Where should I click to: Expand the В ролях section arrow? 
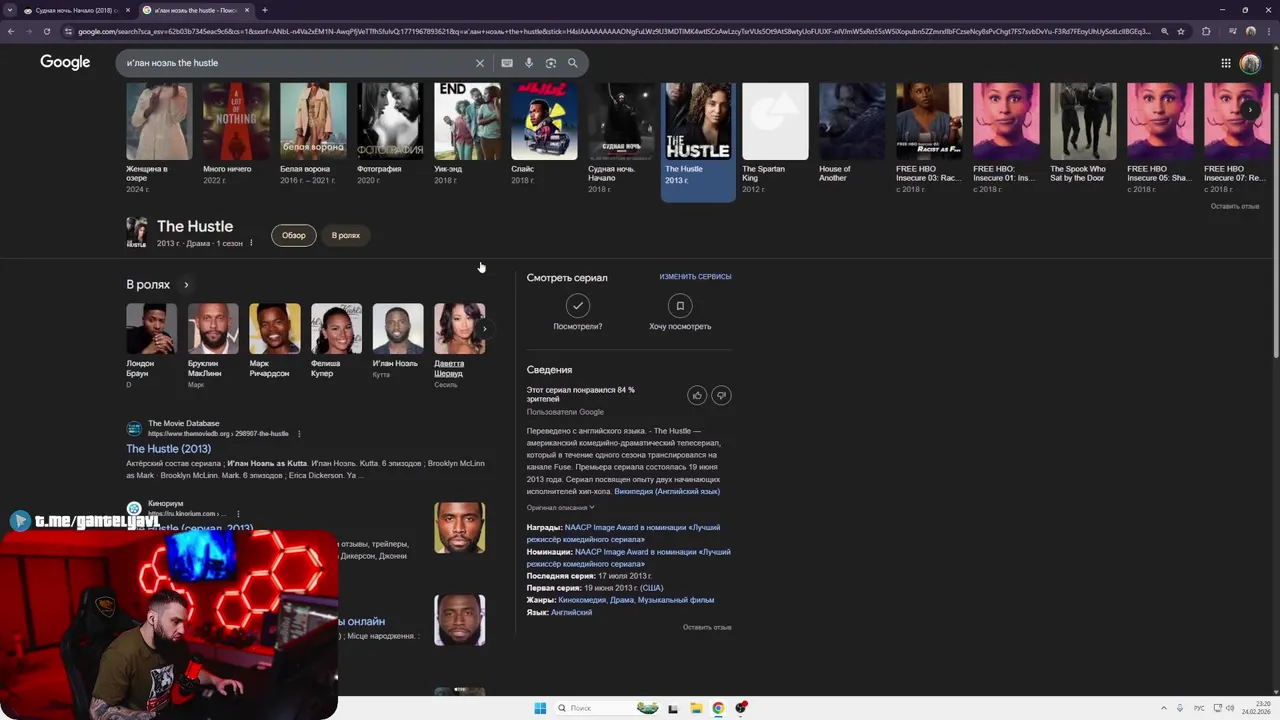[186, 285]
